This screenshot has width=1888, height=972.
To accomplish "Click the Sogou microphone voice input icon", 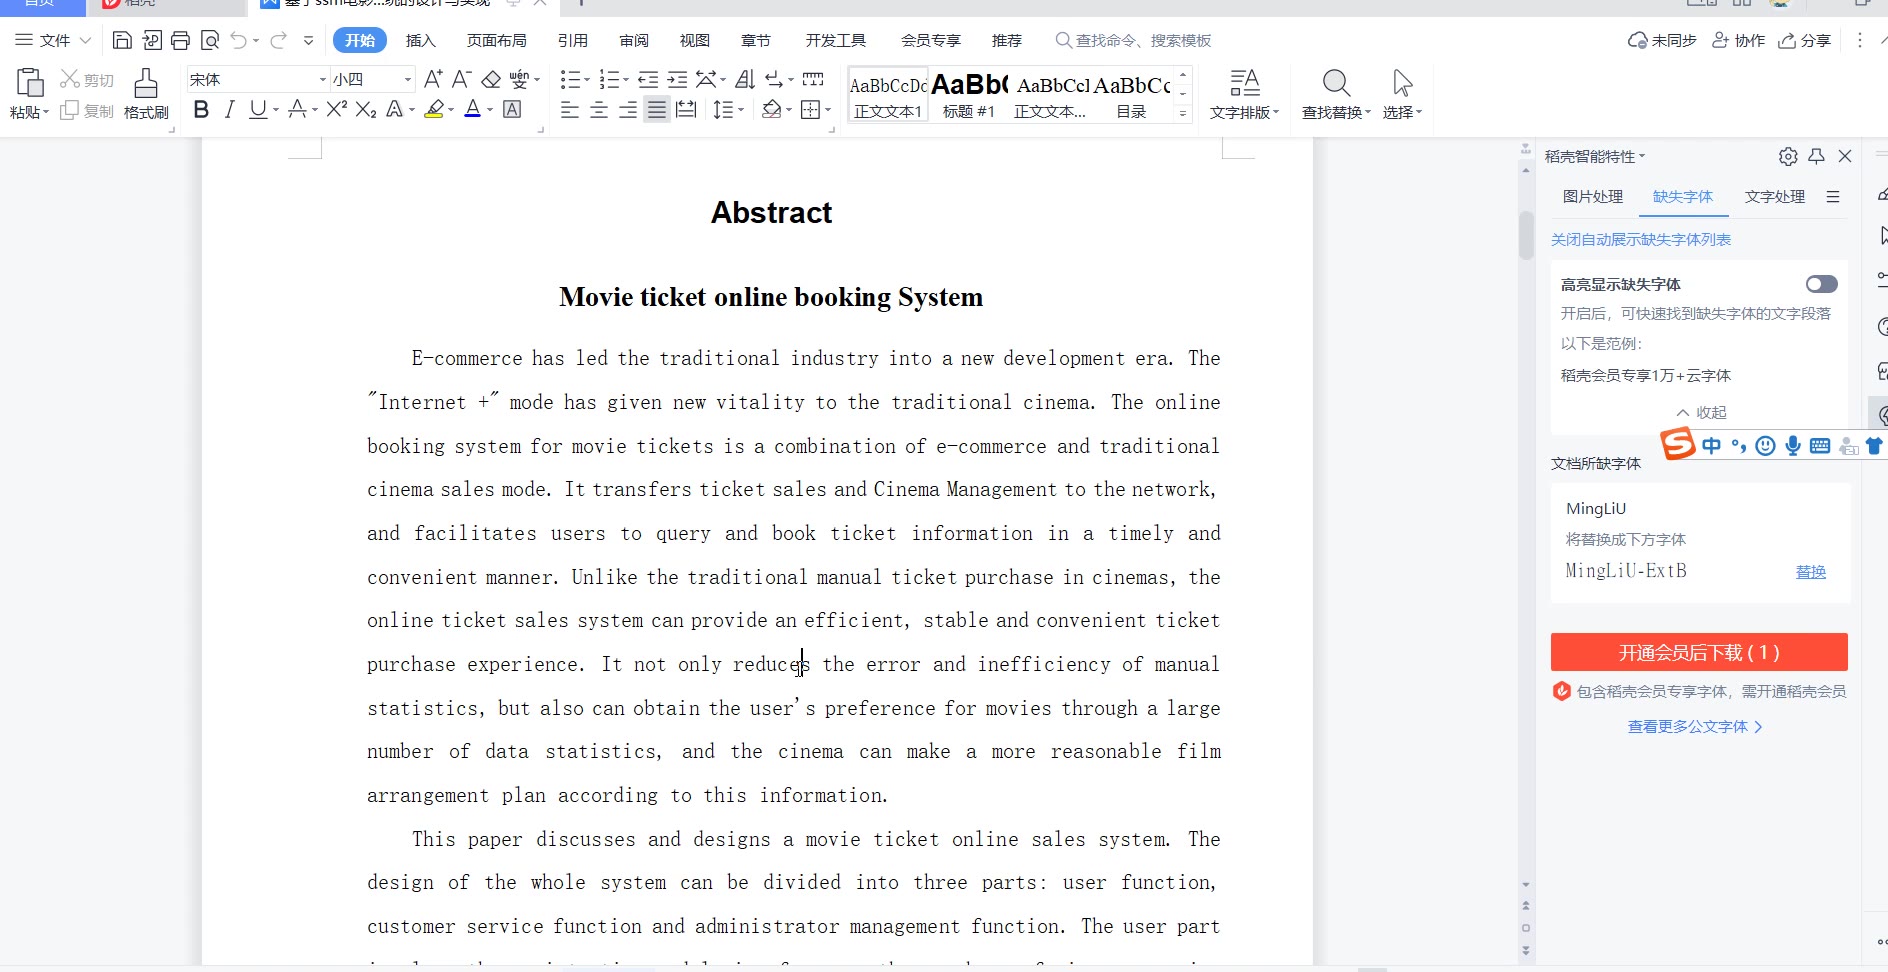I will coord(1793,446).
